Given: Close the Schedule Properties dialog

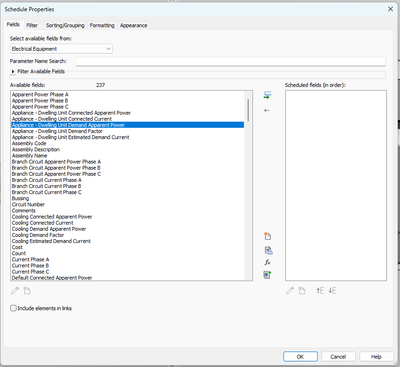Looking at the screenshot, I should pos(390,9).
